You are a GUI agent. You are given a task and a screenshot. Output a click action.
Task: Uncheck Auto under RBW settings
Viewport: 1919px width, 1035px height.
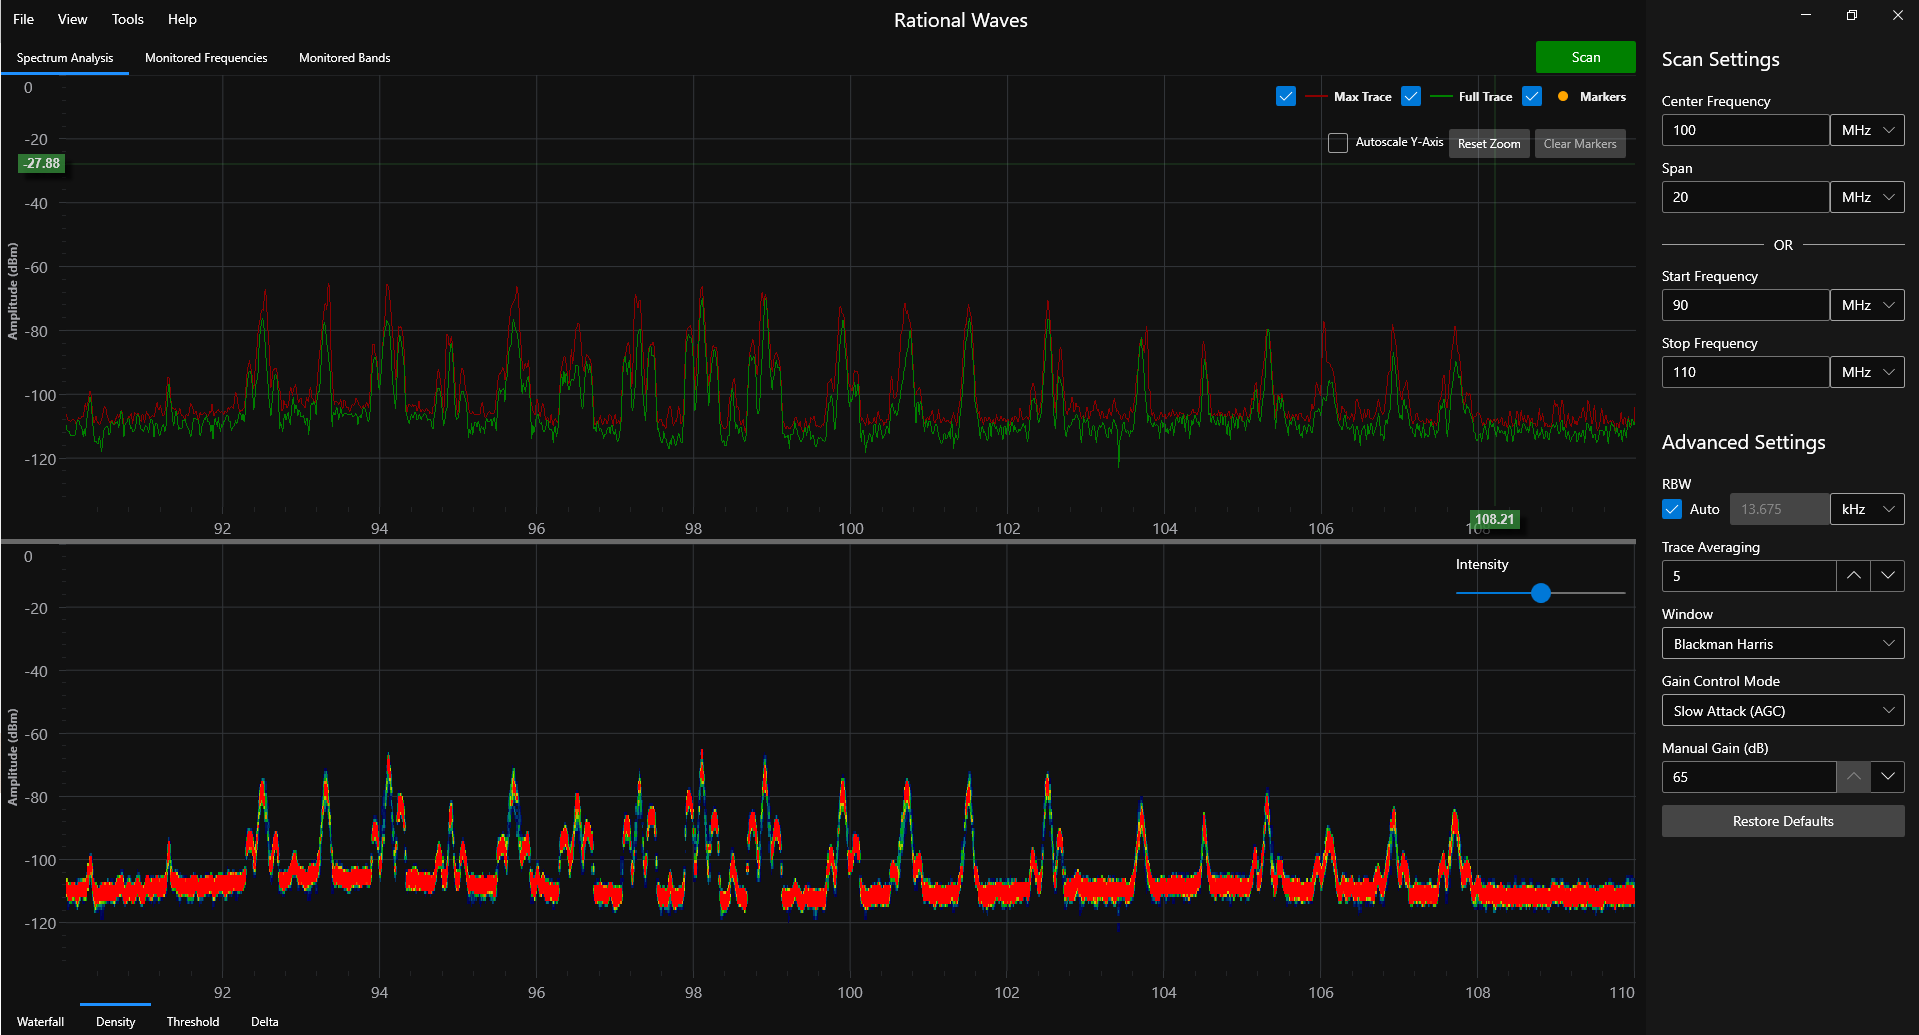click(x=1670, y=509)
